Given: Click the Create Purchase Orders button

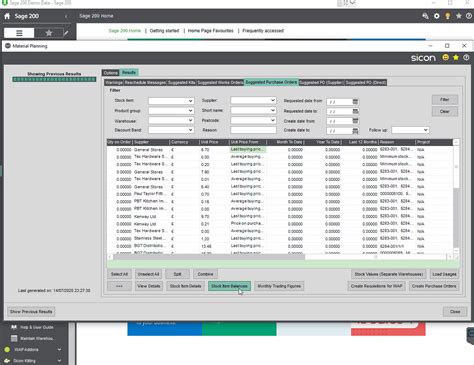Looking at the screenshot, I should click(434, 286).
